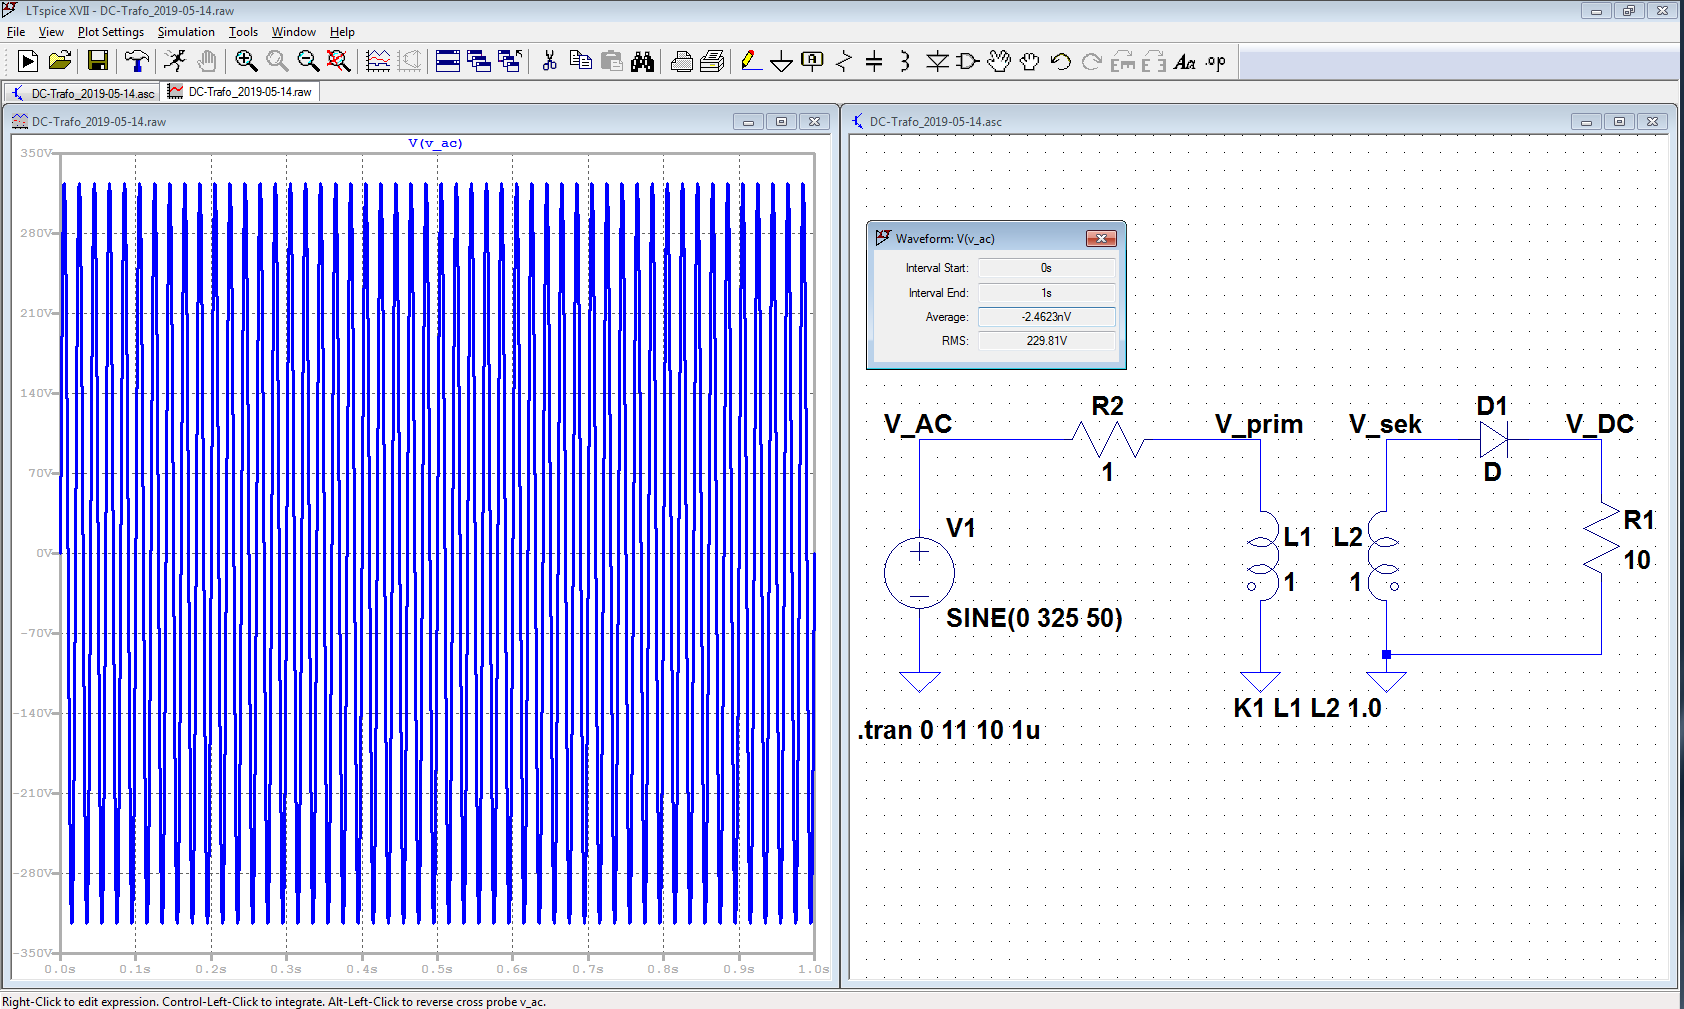
Task: Tile windows with the tile icon
Action: pos(448,62)
